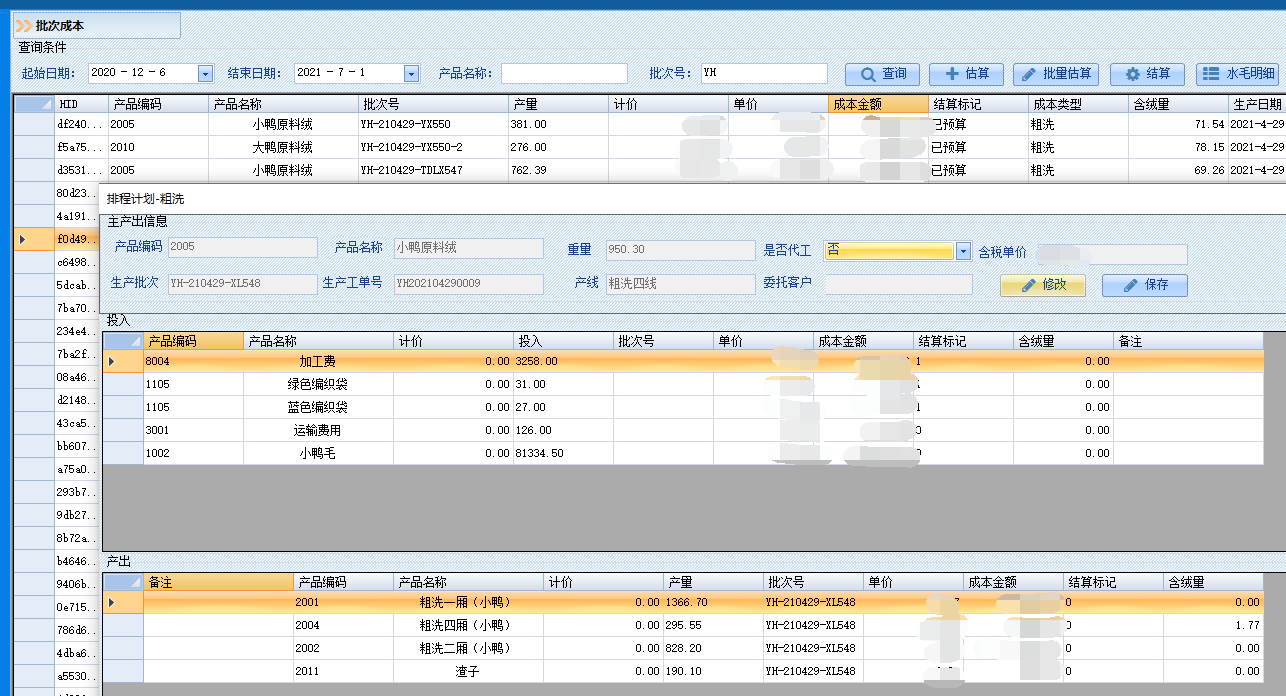Click the 批量估算 pencil button

click(x=1055, y=74)
